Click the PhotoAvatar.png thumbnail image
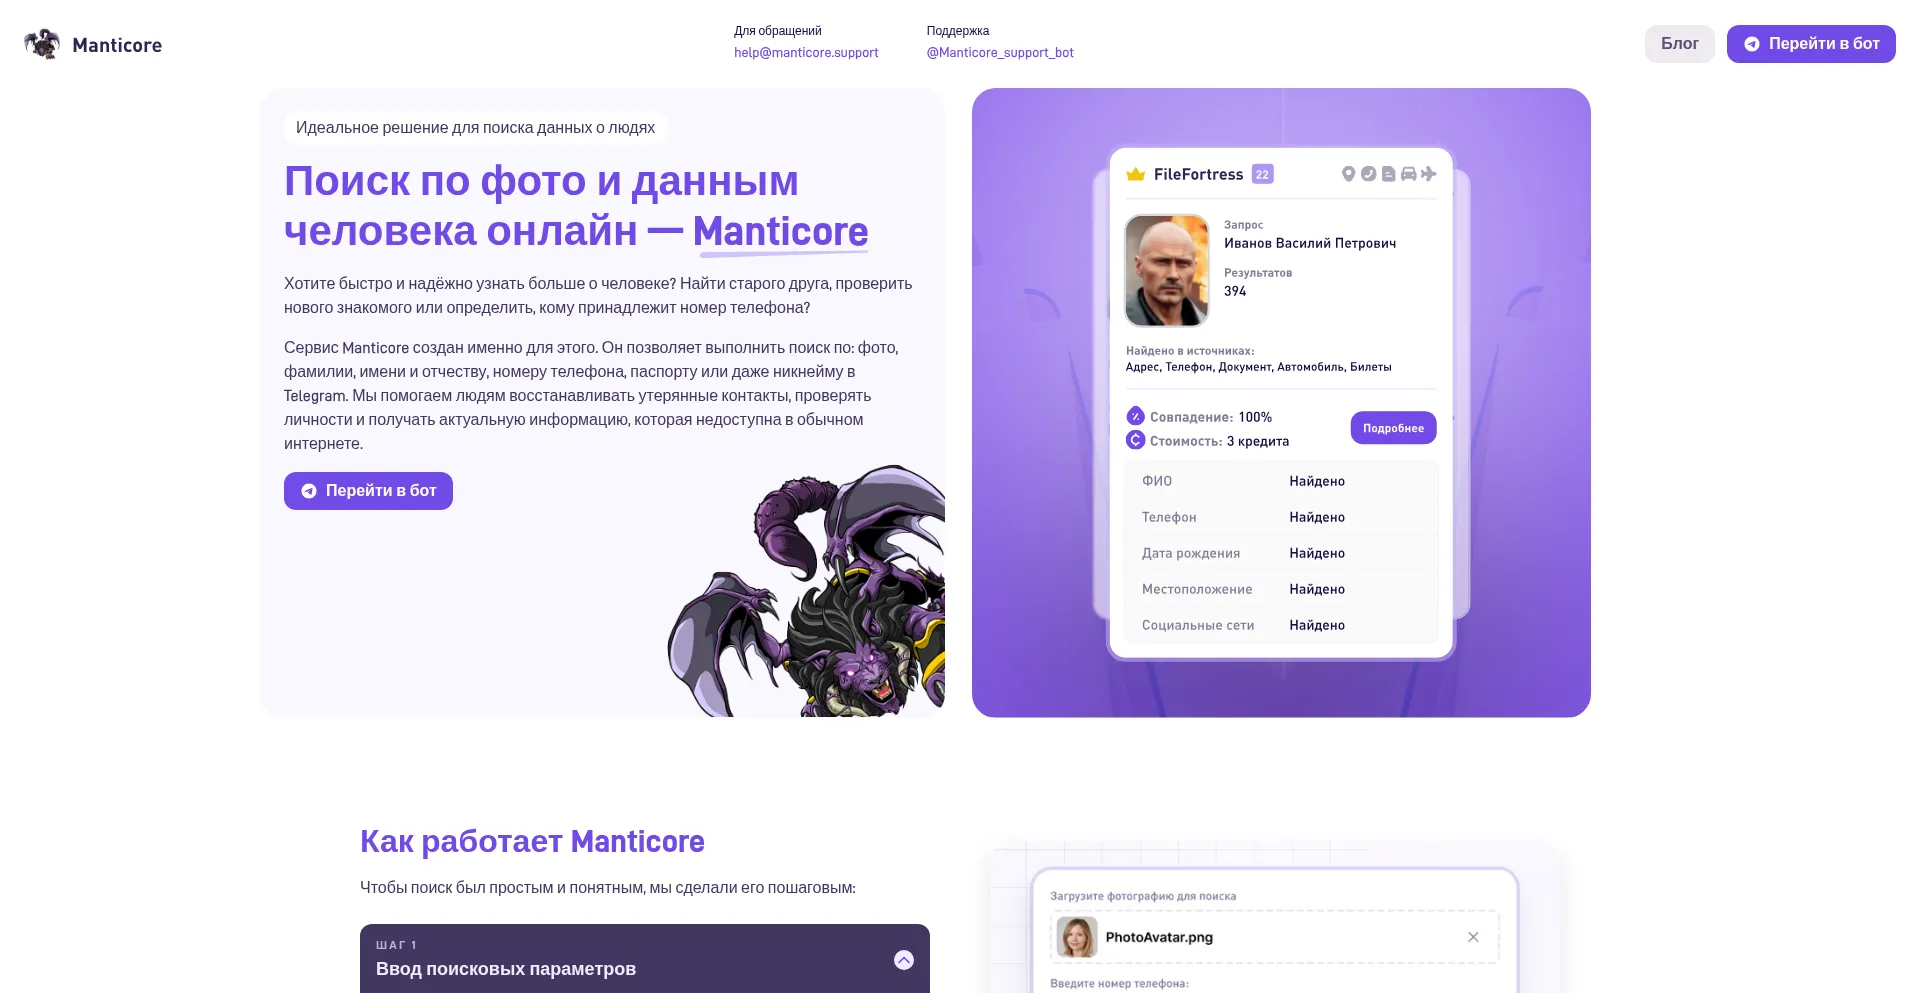The width and height of the screenshot is (1920, 993). click(x=1077, y=937)
